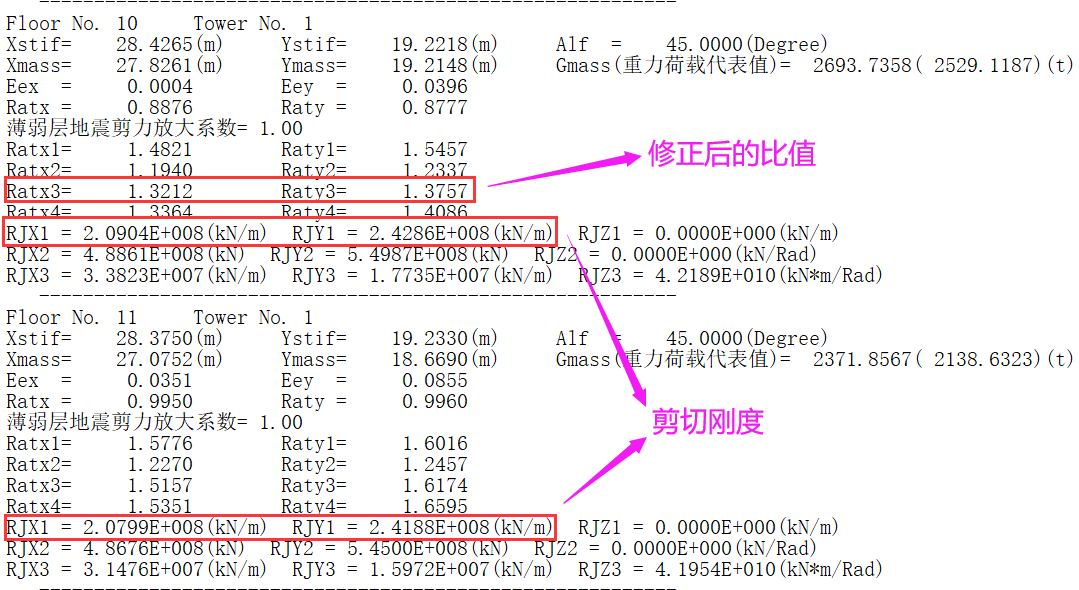Select the Raty1 value 1.5457
The width and height of the screenshot is (1079, 590).
(x=435, y=149)
